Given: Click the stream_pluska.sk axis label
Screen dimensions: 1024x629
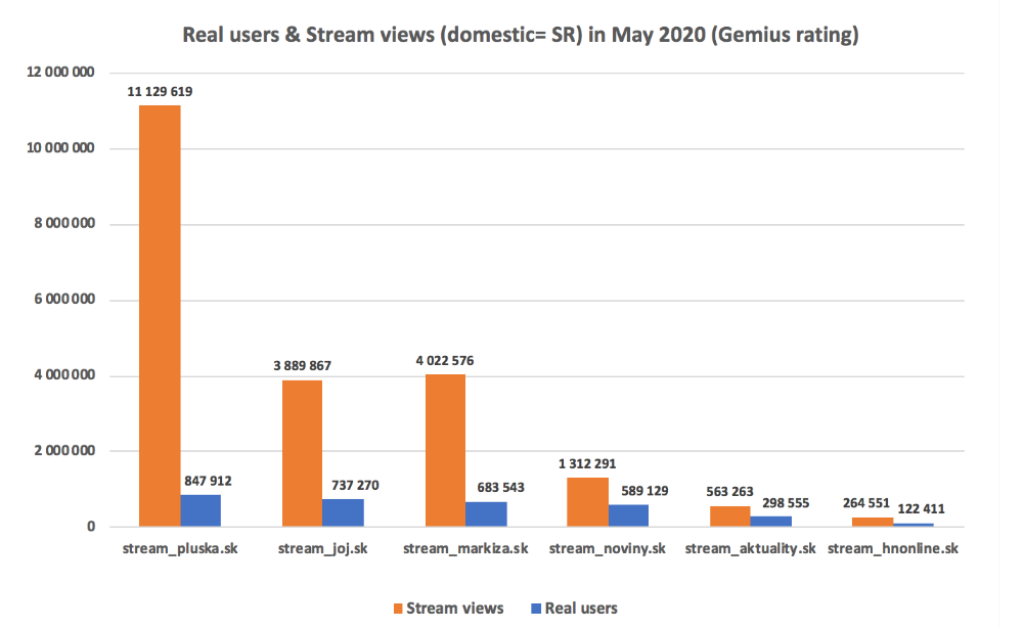Looking at the screenshot, I should coord(180,549).
